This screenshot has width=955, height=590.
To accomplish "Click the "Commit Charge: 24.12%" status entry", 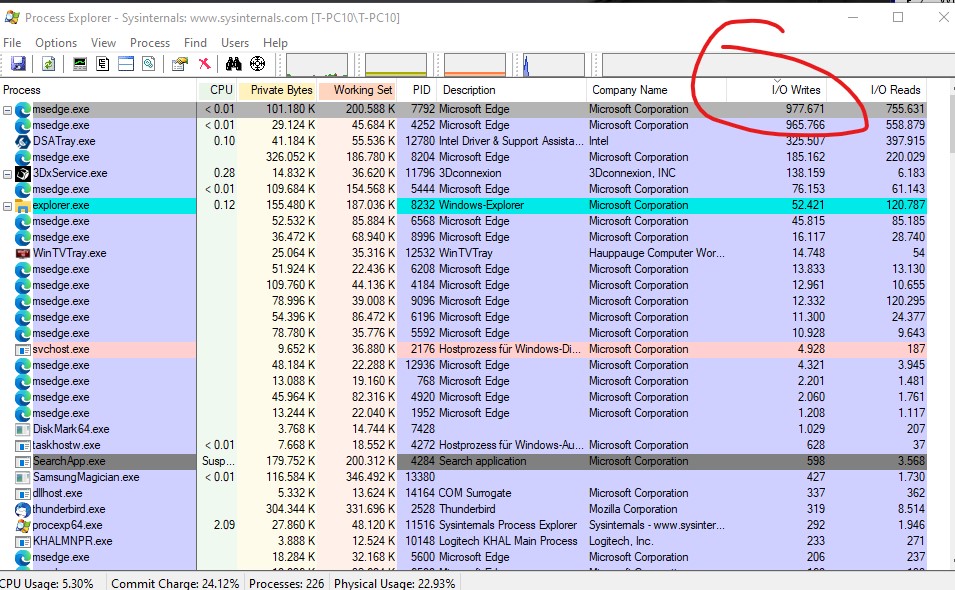I will pyautogui.click(x=175, y=583).
